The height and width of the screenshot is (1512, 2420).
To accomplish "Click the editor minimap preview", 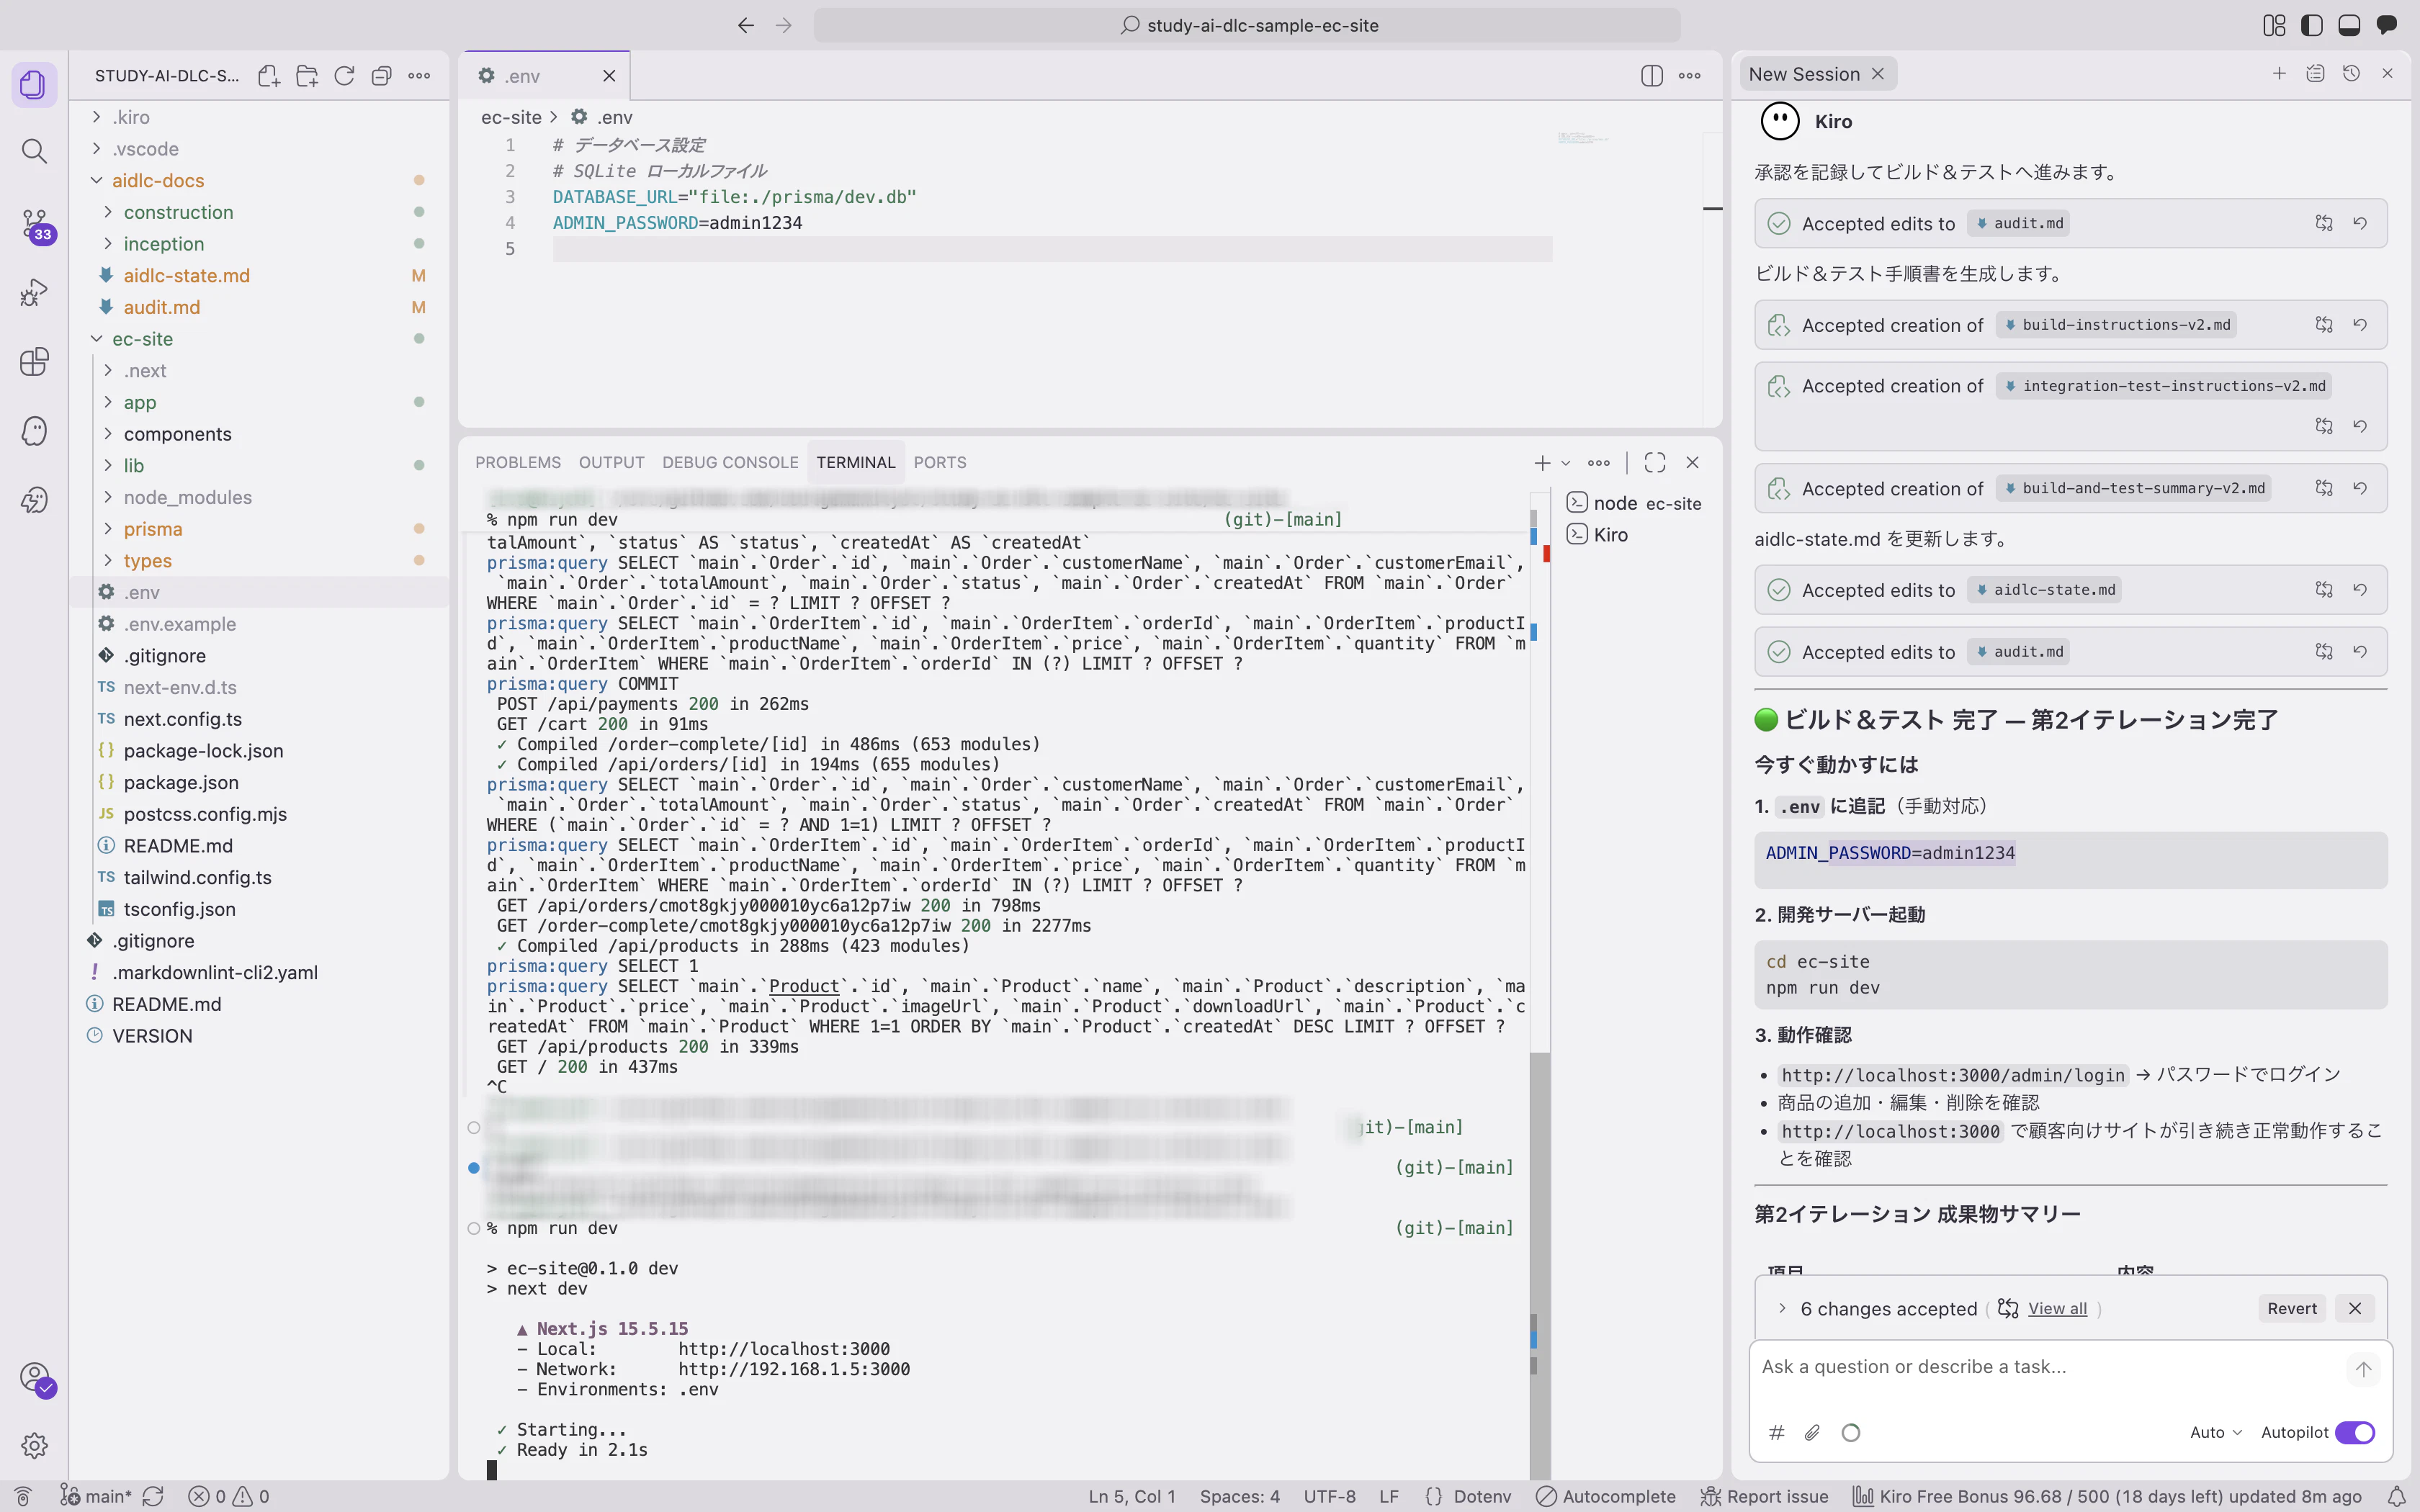I will (x=1583, y=138).
